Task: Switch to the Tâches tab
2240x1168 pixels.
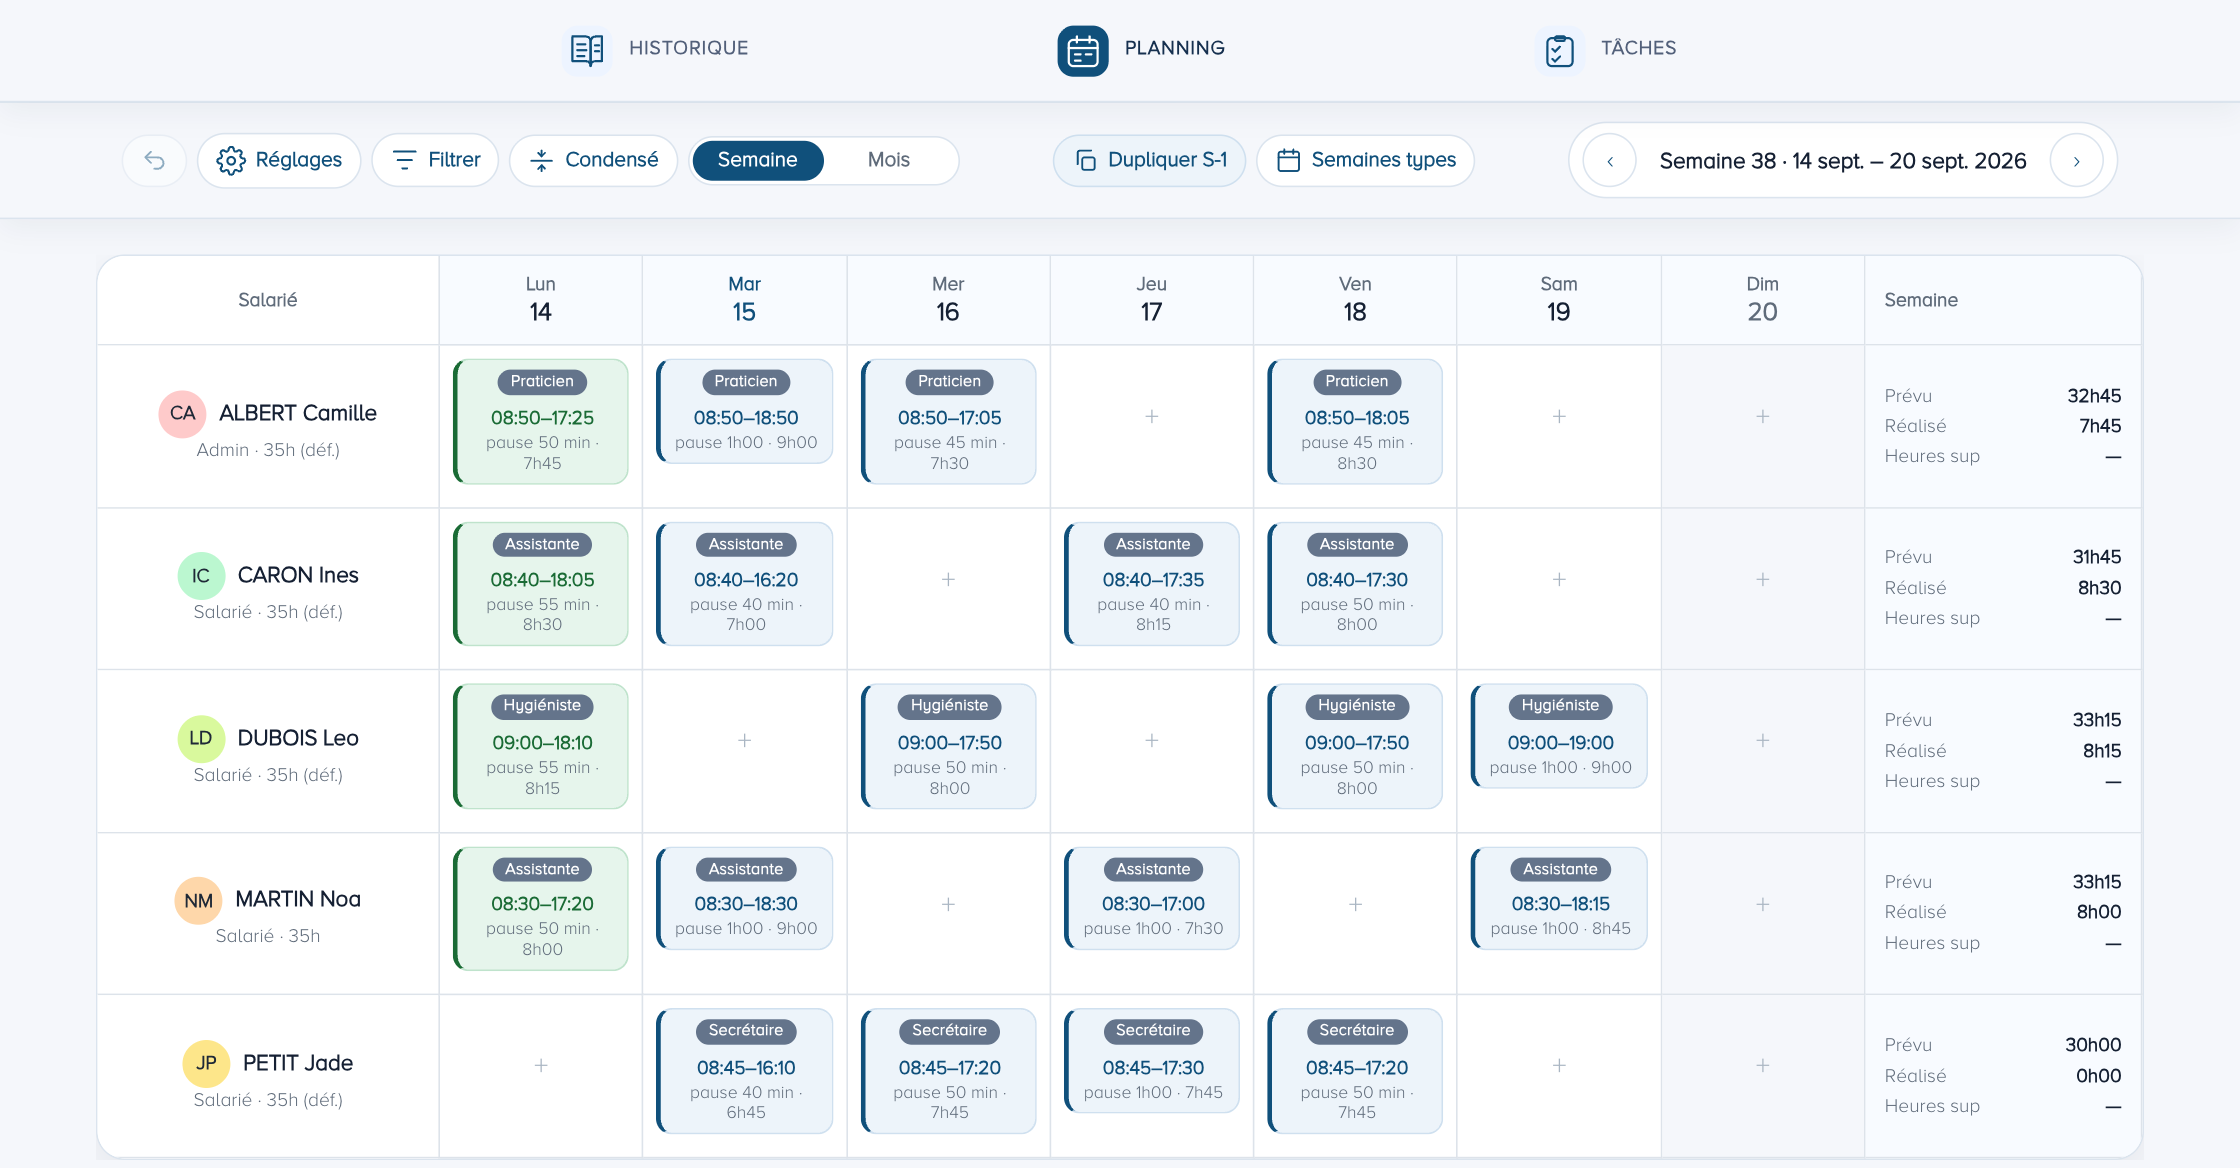Action: coord(1606,48)
